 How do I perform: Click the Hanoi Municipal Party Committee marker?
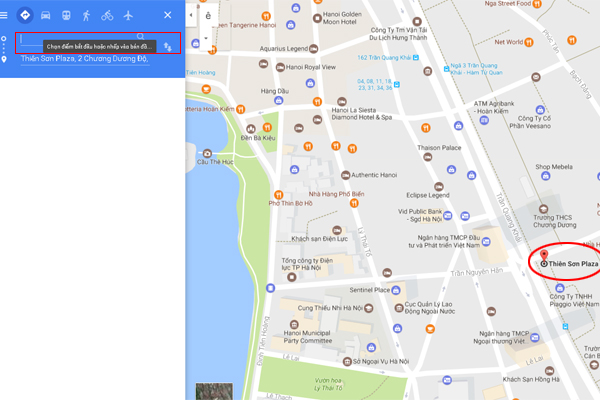(x=294, y=325)
